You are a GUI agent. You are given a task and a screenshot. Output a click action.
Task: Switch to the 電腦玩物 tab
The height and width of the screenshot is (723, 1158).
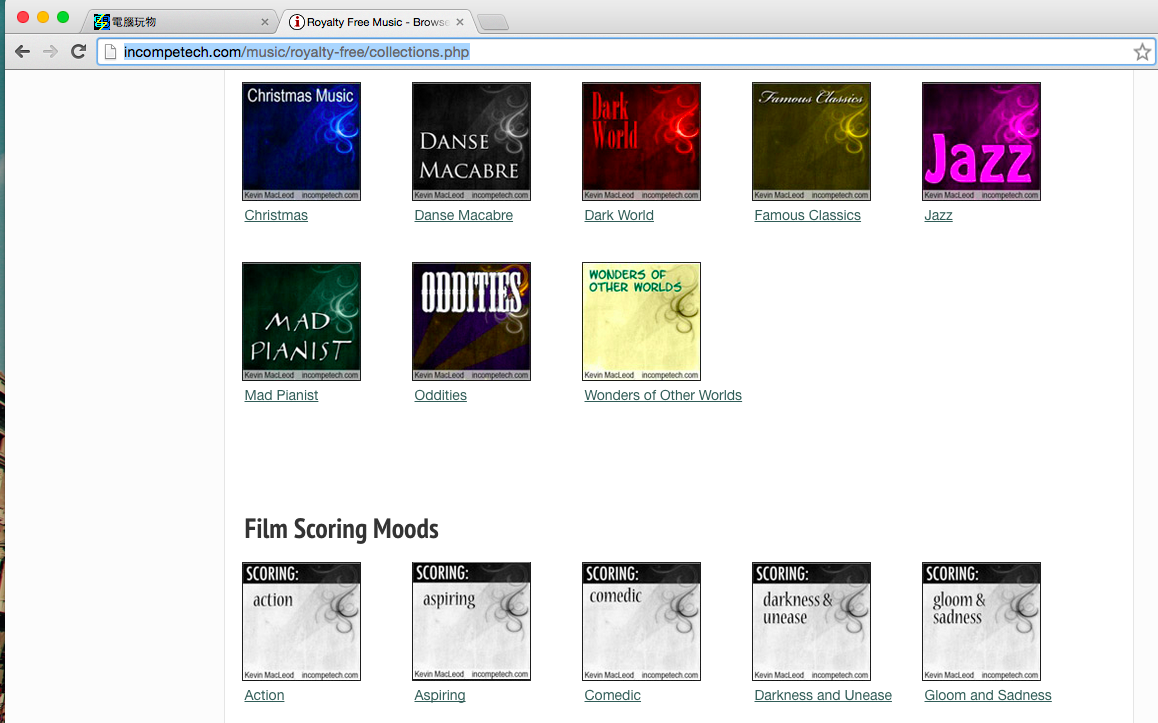(177, 22)
